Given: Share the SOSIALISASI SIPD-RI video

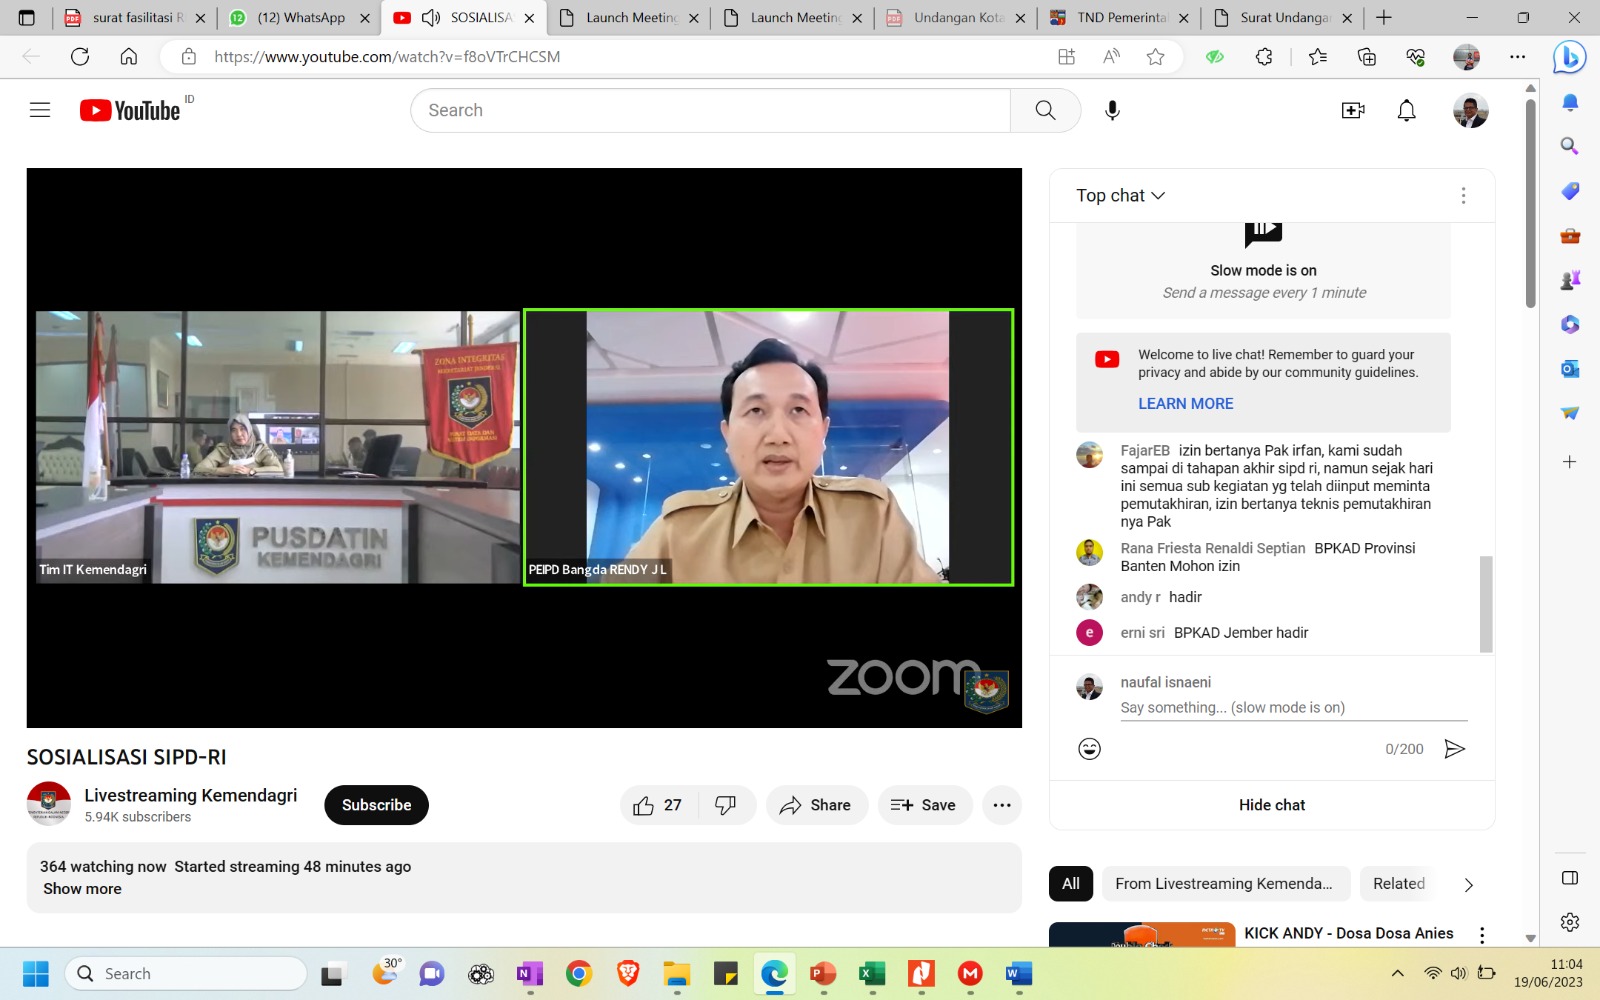Looking at the screenshot, I should [x=815, y=805].
